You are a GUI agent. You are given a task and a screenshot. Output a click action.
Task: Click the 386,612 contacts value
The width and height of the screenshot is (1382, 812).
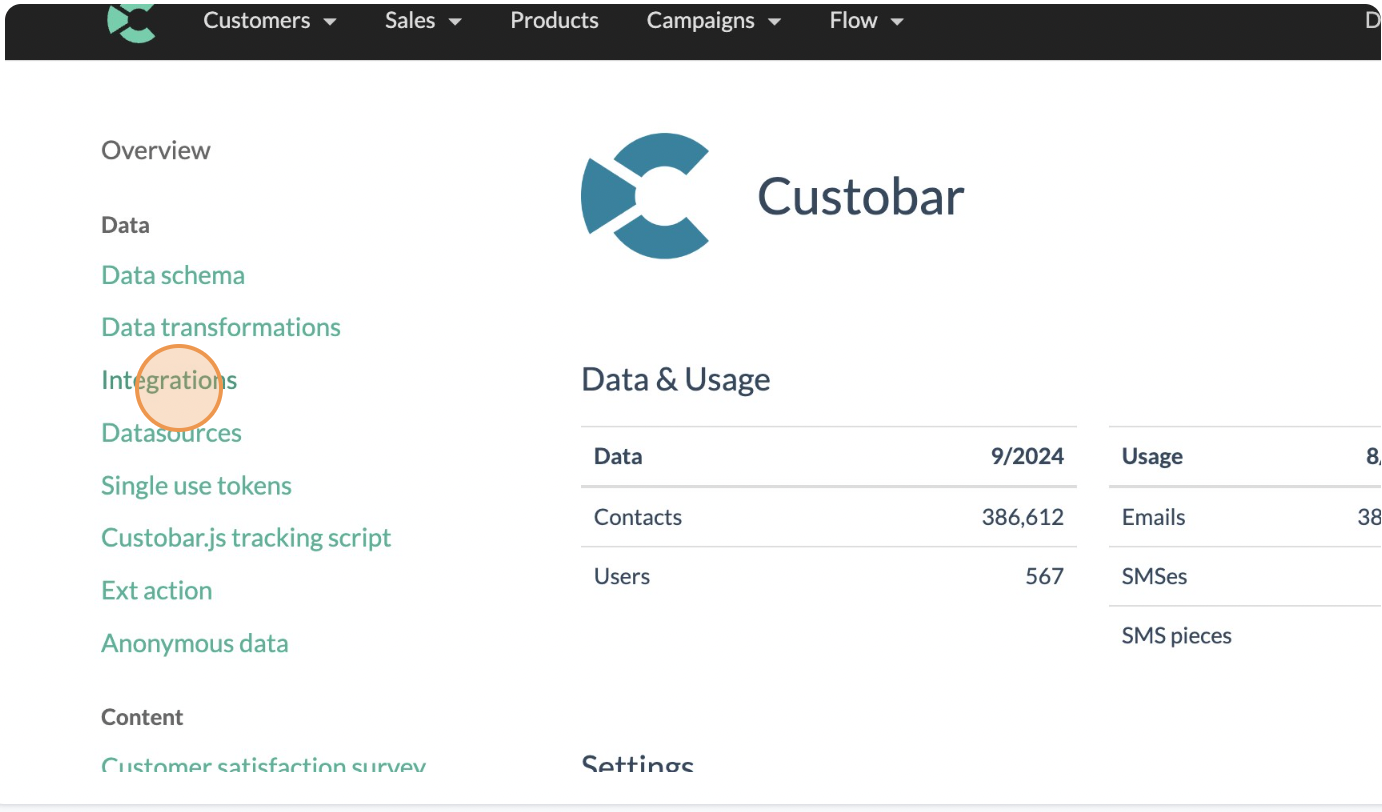coord(1023,517)
